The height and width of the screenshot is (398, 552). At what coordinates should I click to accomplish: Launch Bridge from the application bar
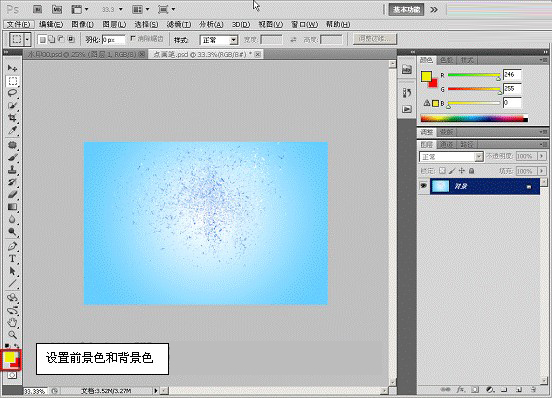coord(38,10)
